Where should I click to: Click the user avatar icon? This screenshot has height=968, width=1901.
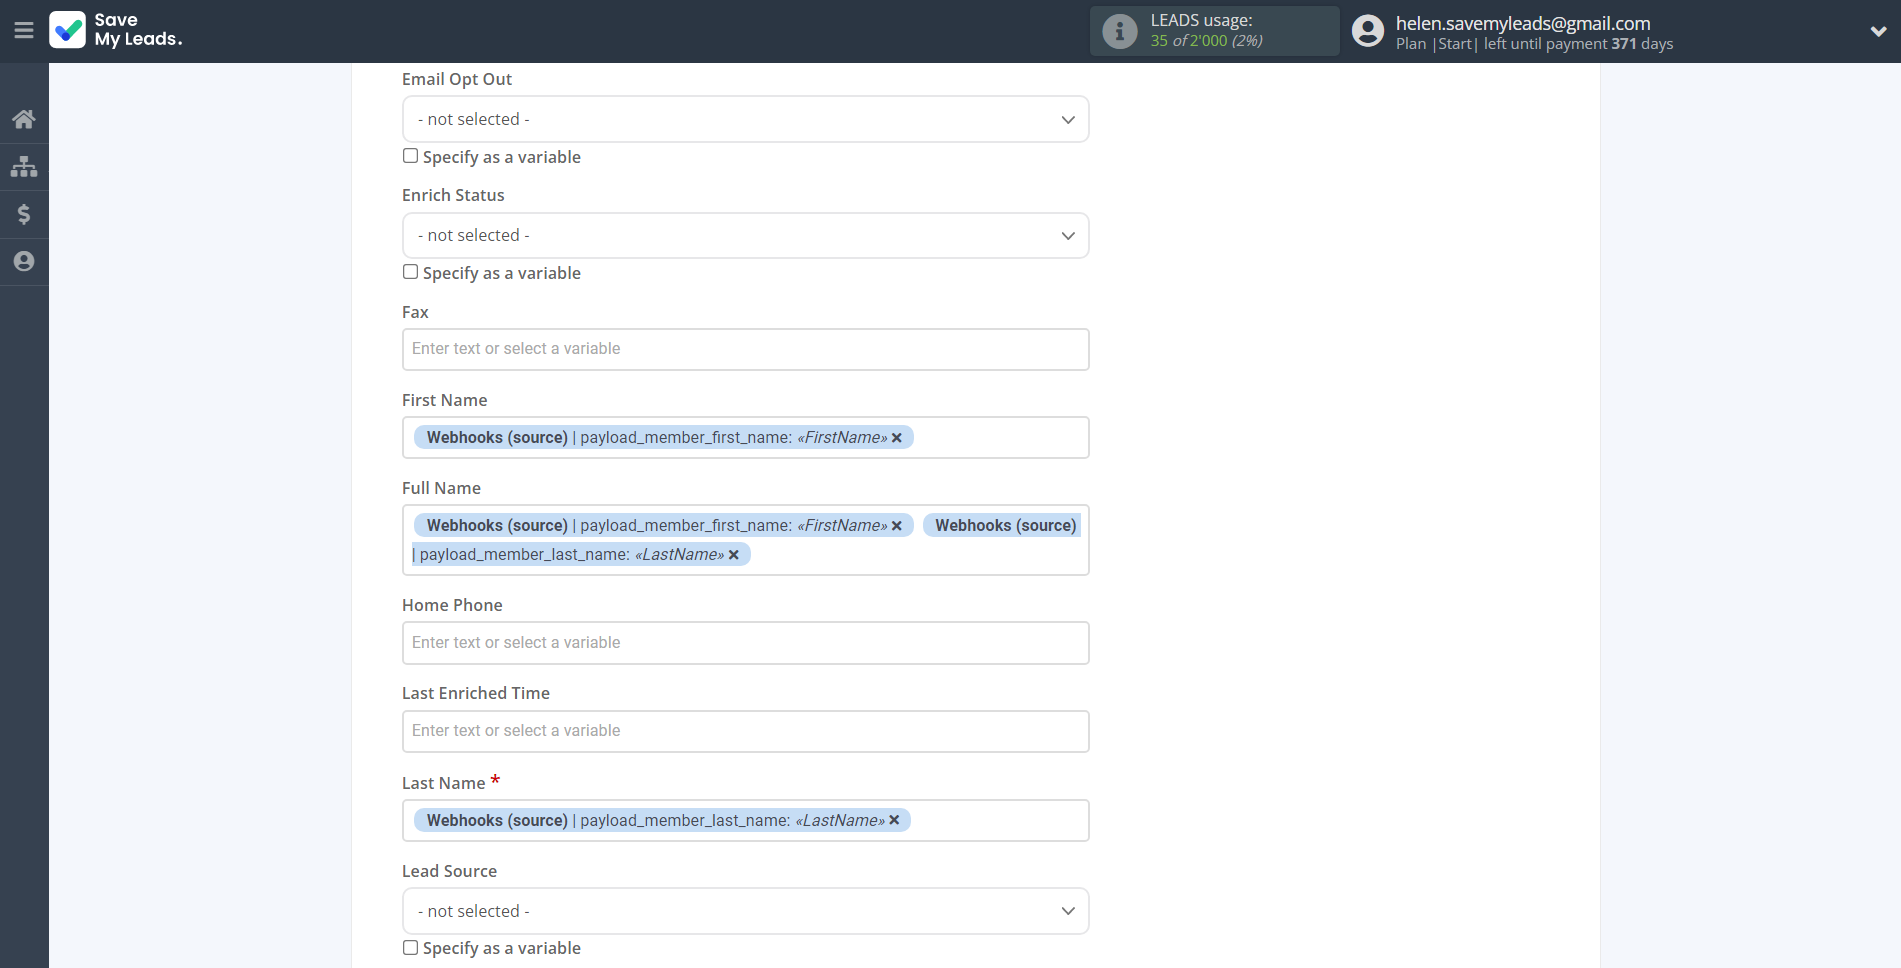coord(1368,31)
